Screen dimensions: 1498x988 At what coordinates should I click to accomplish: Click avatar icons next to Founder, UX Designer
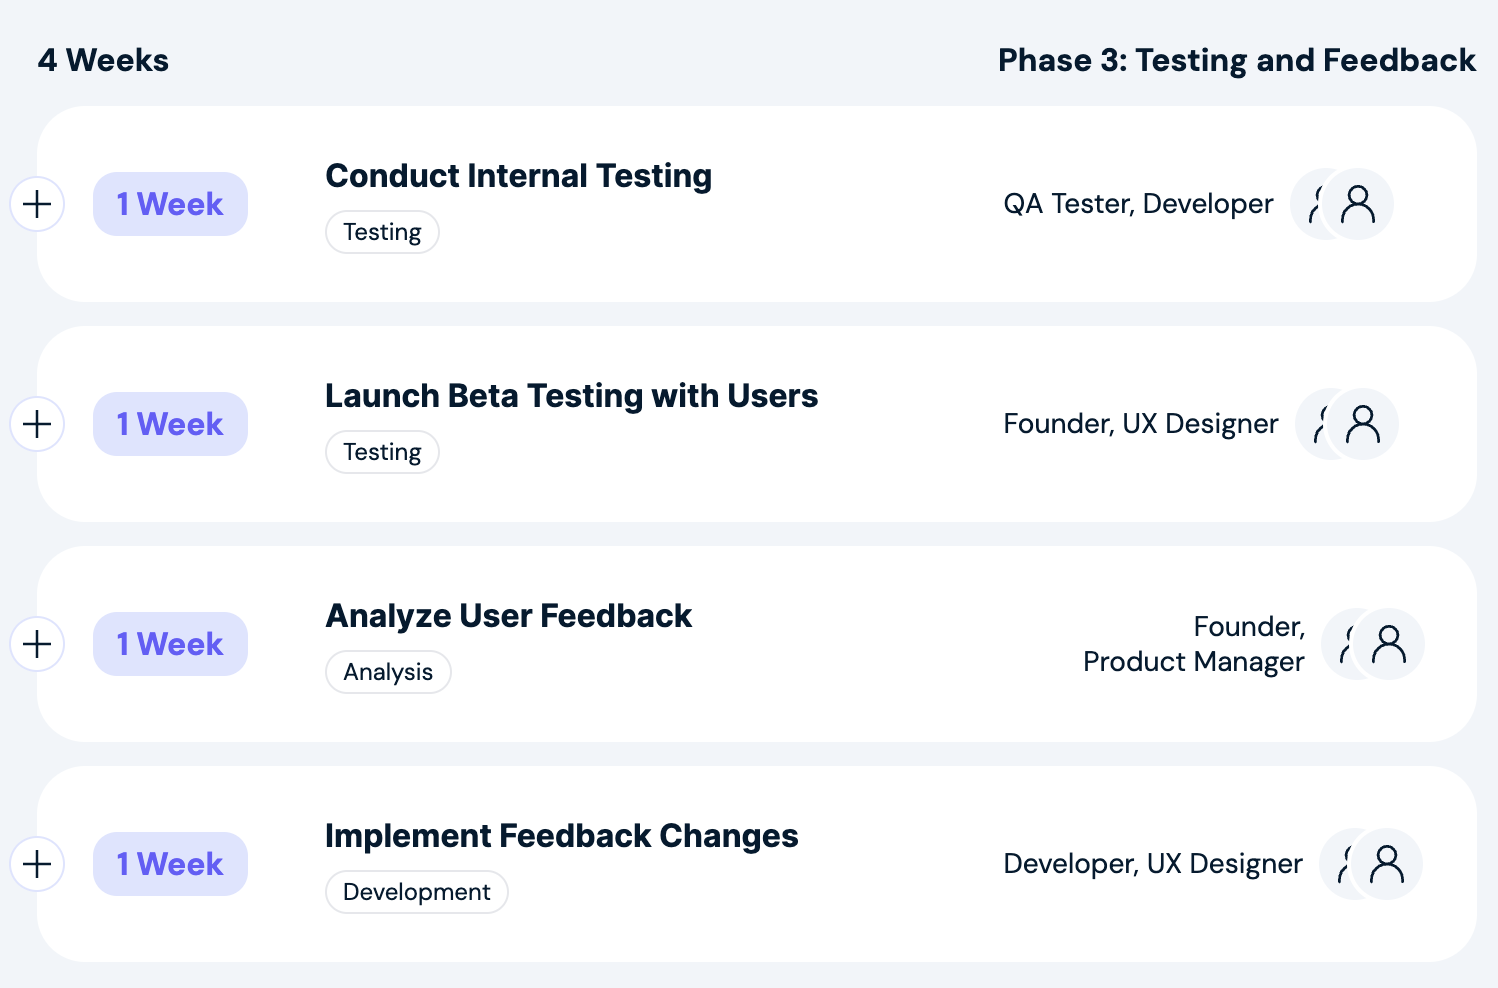pyautogui.click(x=1347, y=424)
